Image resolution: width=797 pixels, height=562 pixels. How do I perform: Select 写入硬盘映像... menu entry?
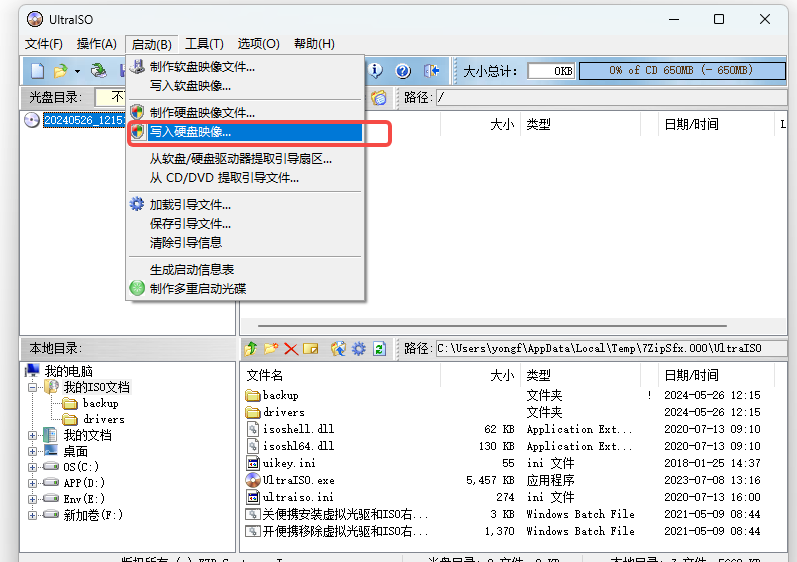click(190, 131)
